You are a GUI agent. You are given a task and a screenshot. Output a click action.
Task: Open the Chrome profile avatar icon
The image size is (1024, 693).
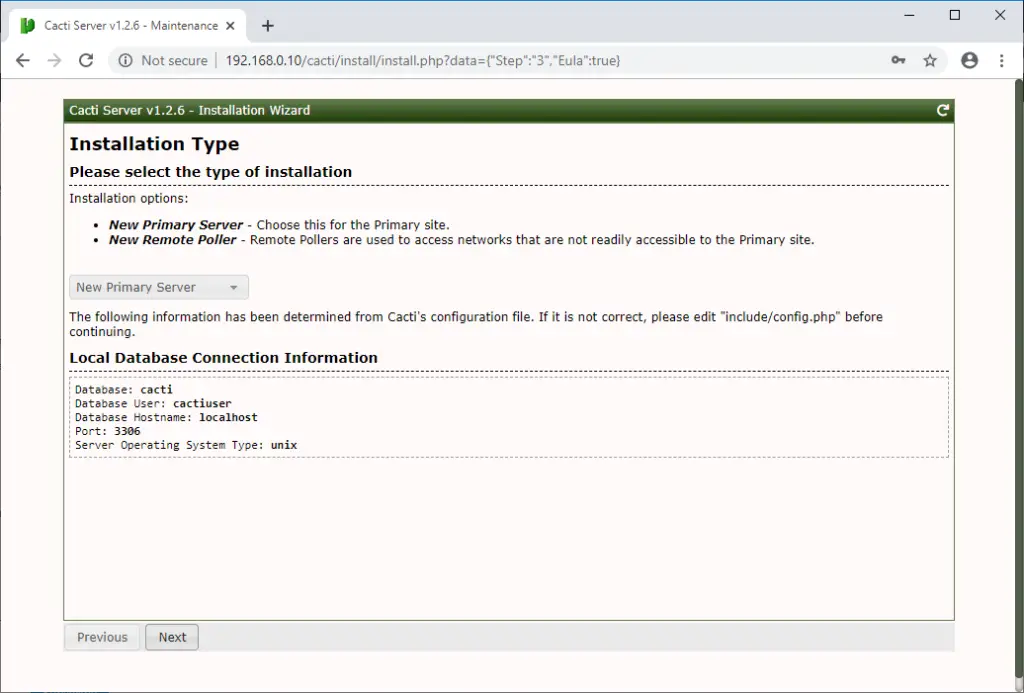pos(969,60)
